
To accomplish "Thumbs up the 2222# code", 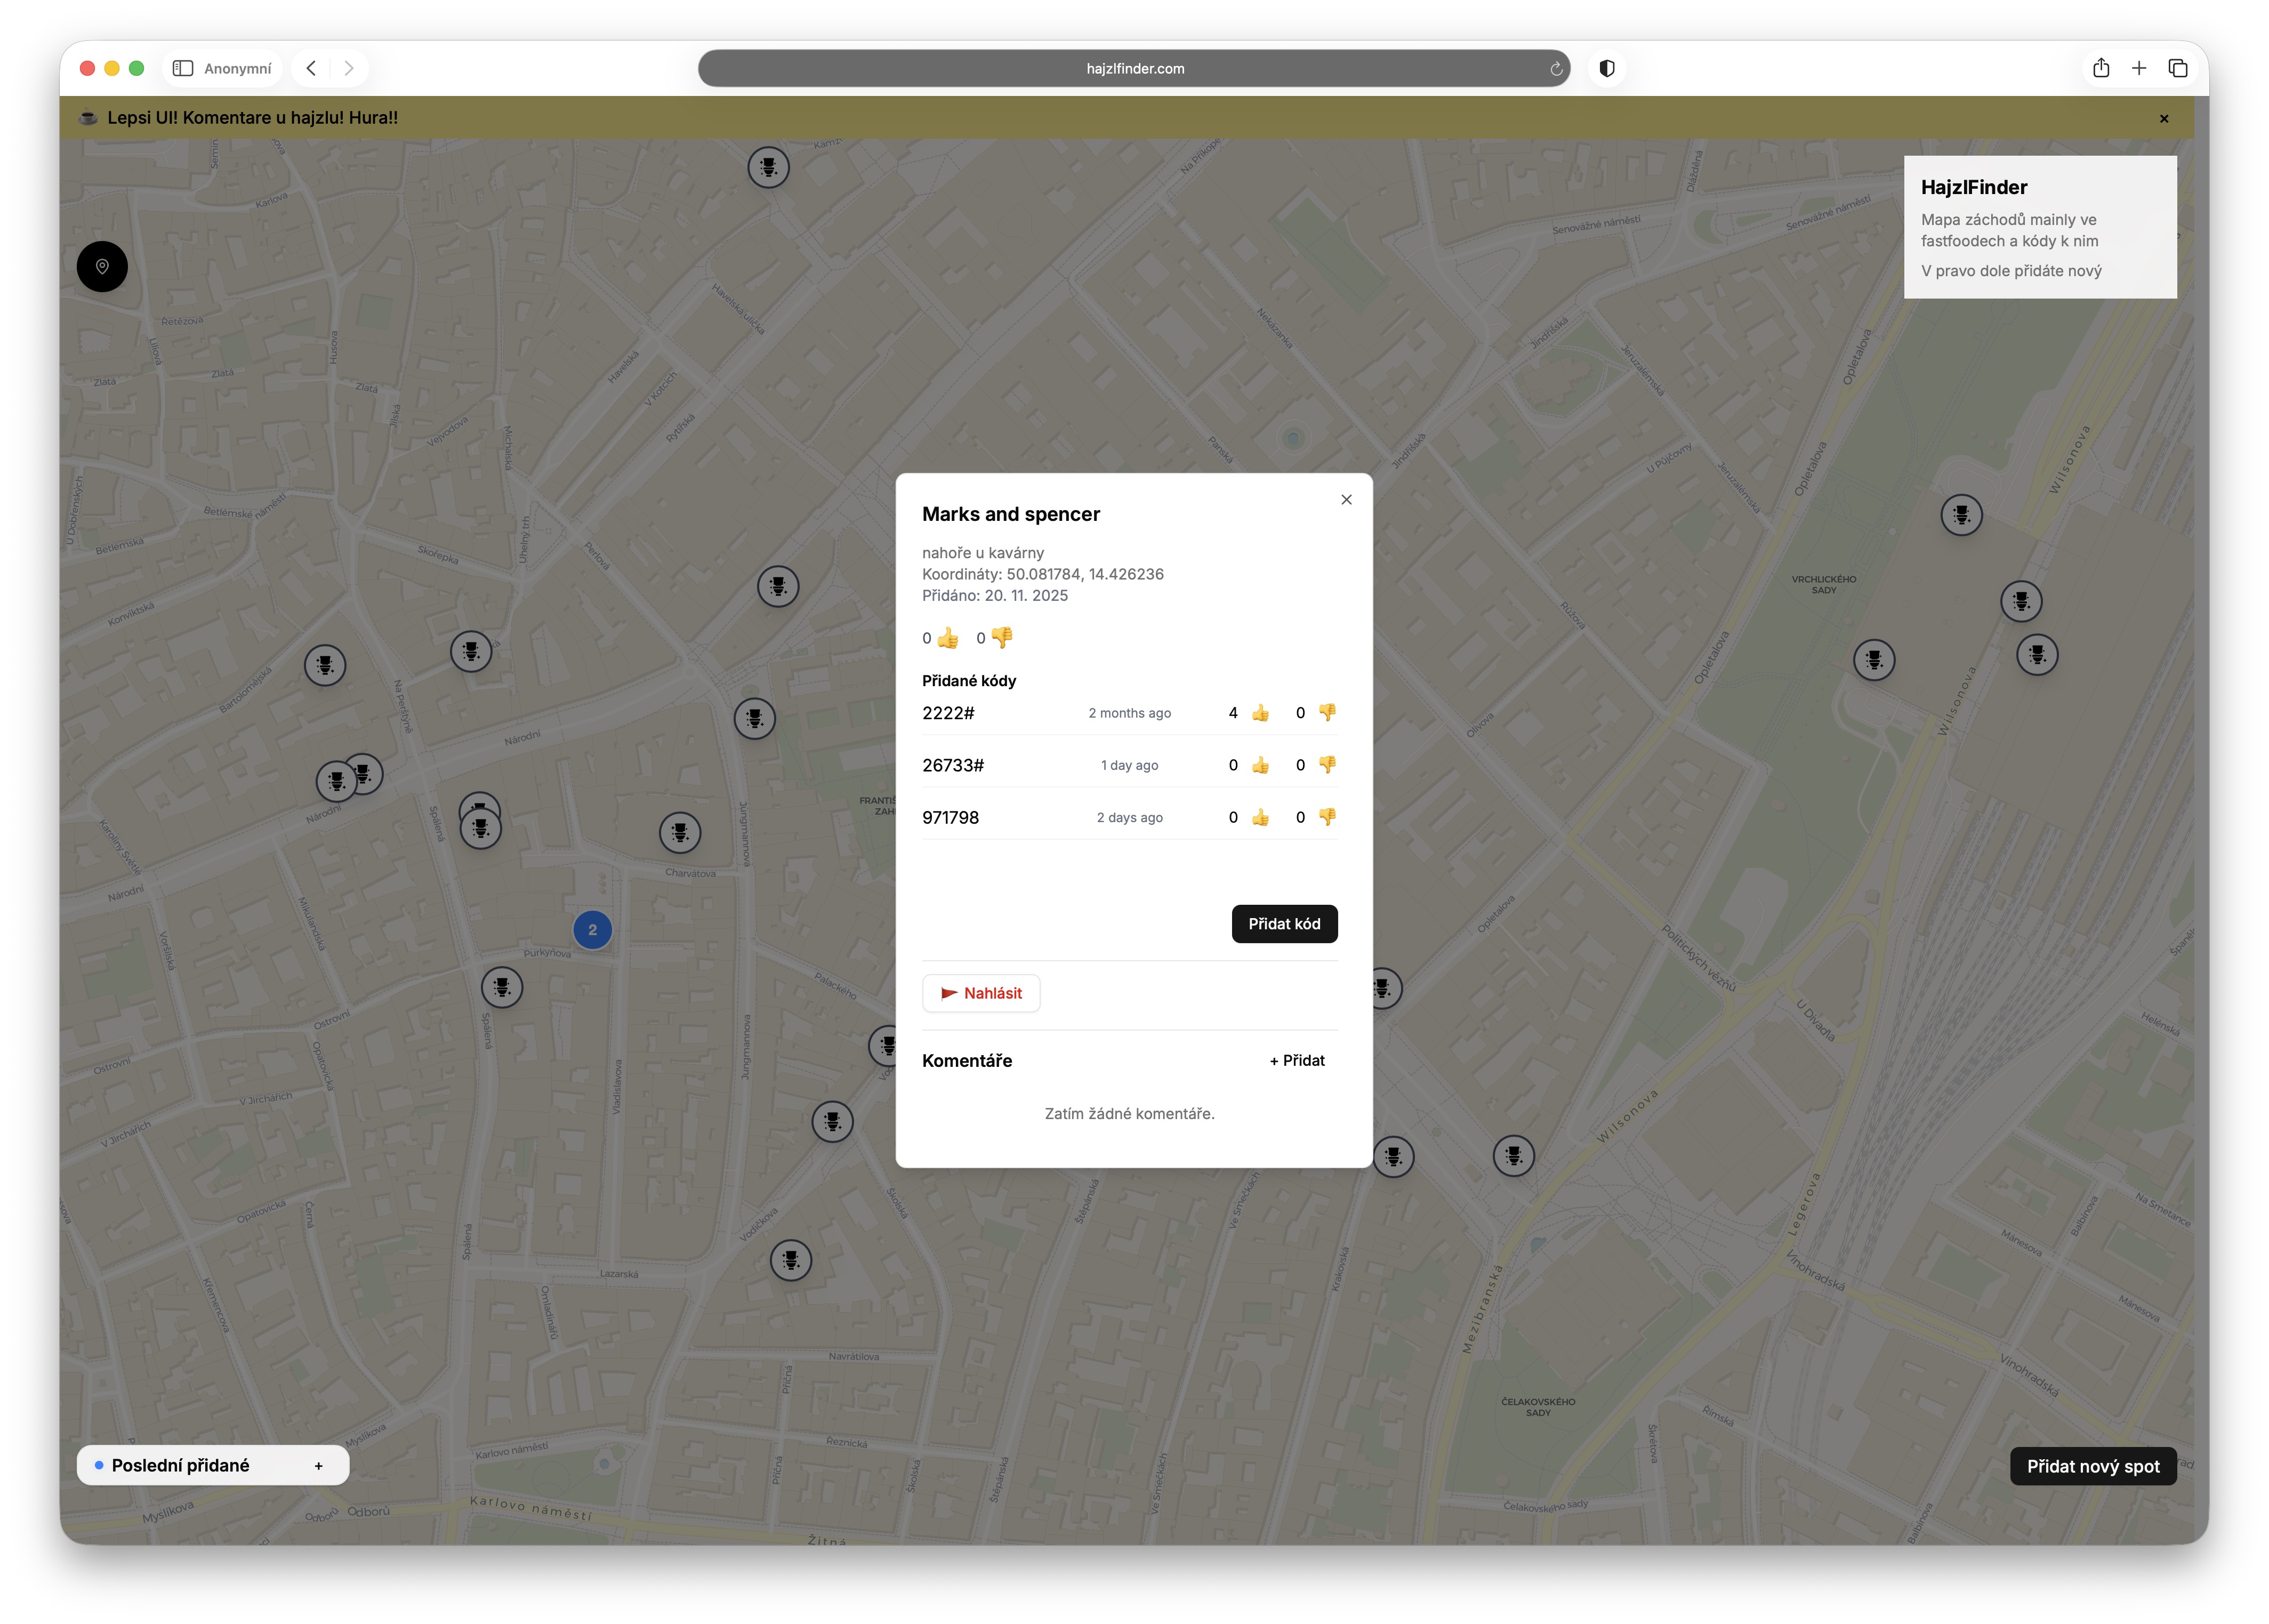I will coord(1260,713).
